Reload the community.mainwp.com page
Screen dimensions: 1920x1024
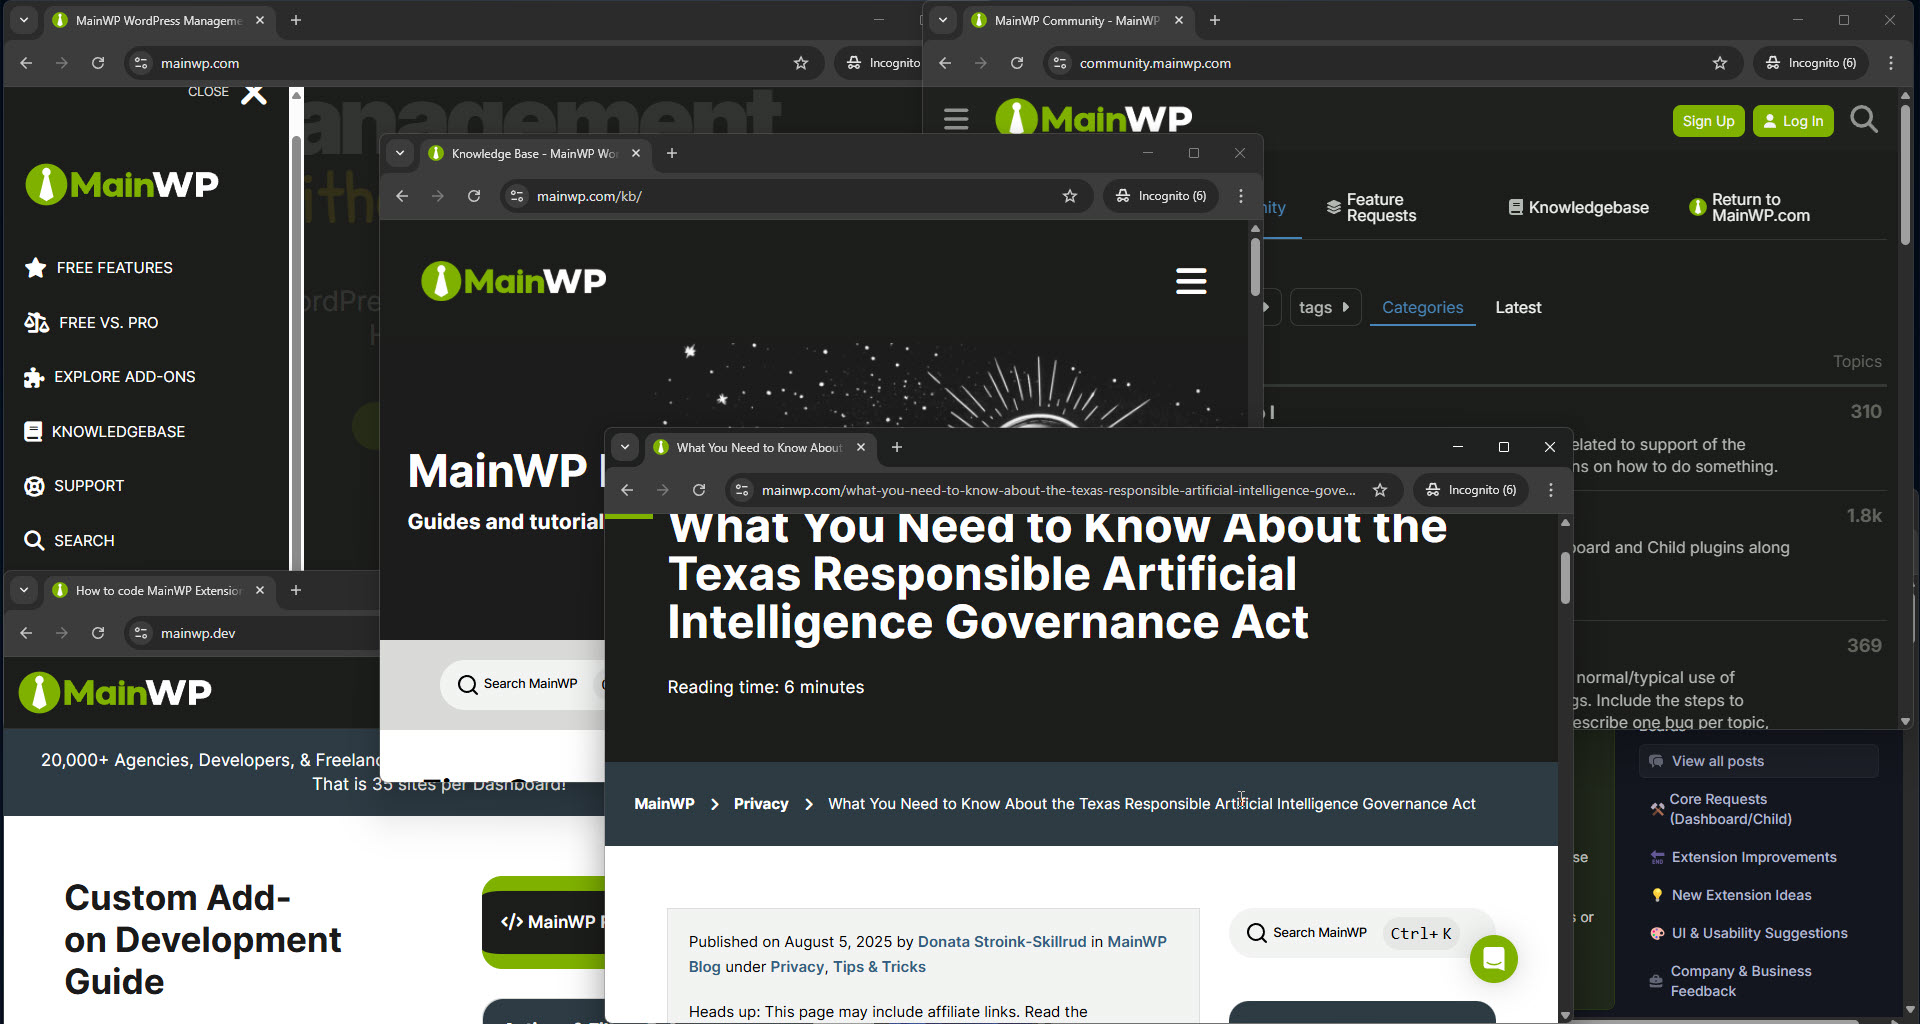click(x=1017, y=63)
